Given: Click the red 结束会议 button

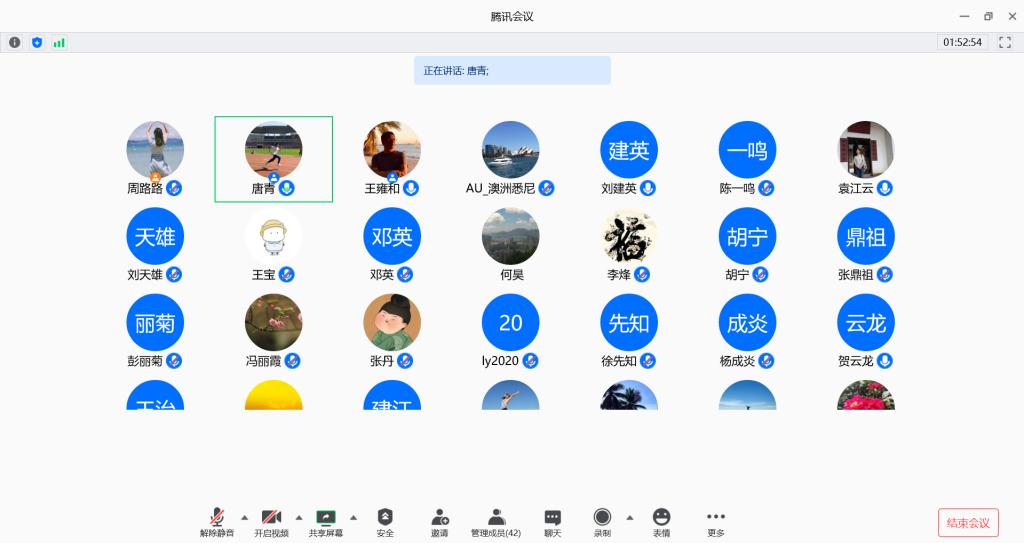Looking at the screenshot, I should pyautogui.click(x=968, y=523).
